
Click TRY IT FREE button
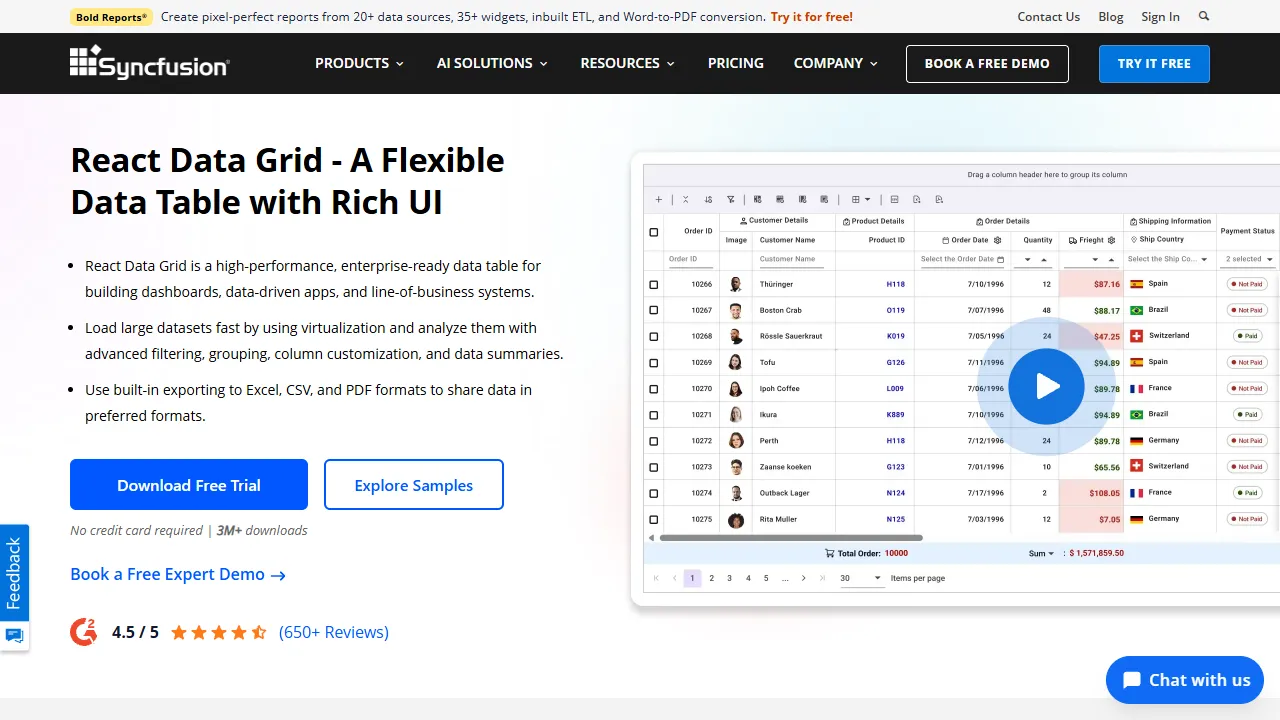point(1154,63)
